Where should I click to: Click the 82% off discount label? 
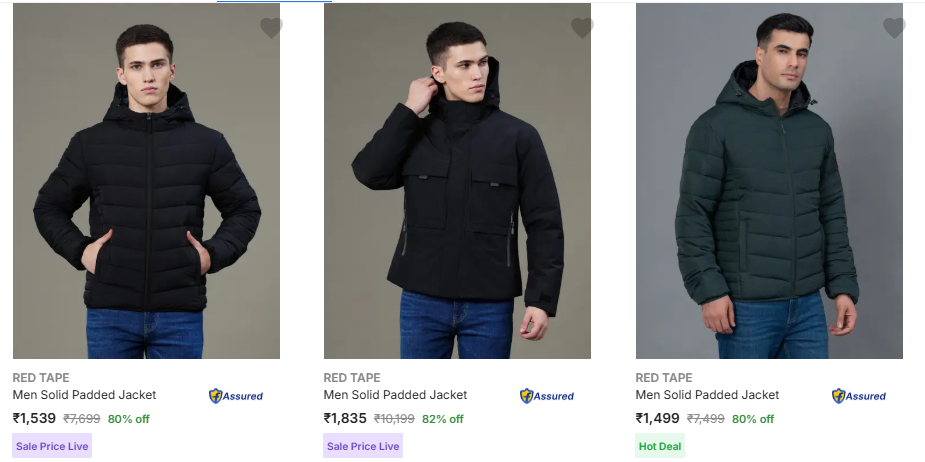pyautogui.click(x=443, y=419)
